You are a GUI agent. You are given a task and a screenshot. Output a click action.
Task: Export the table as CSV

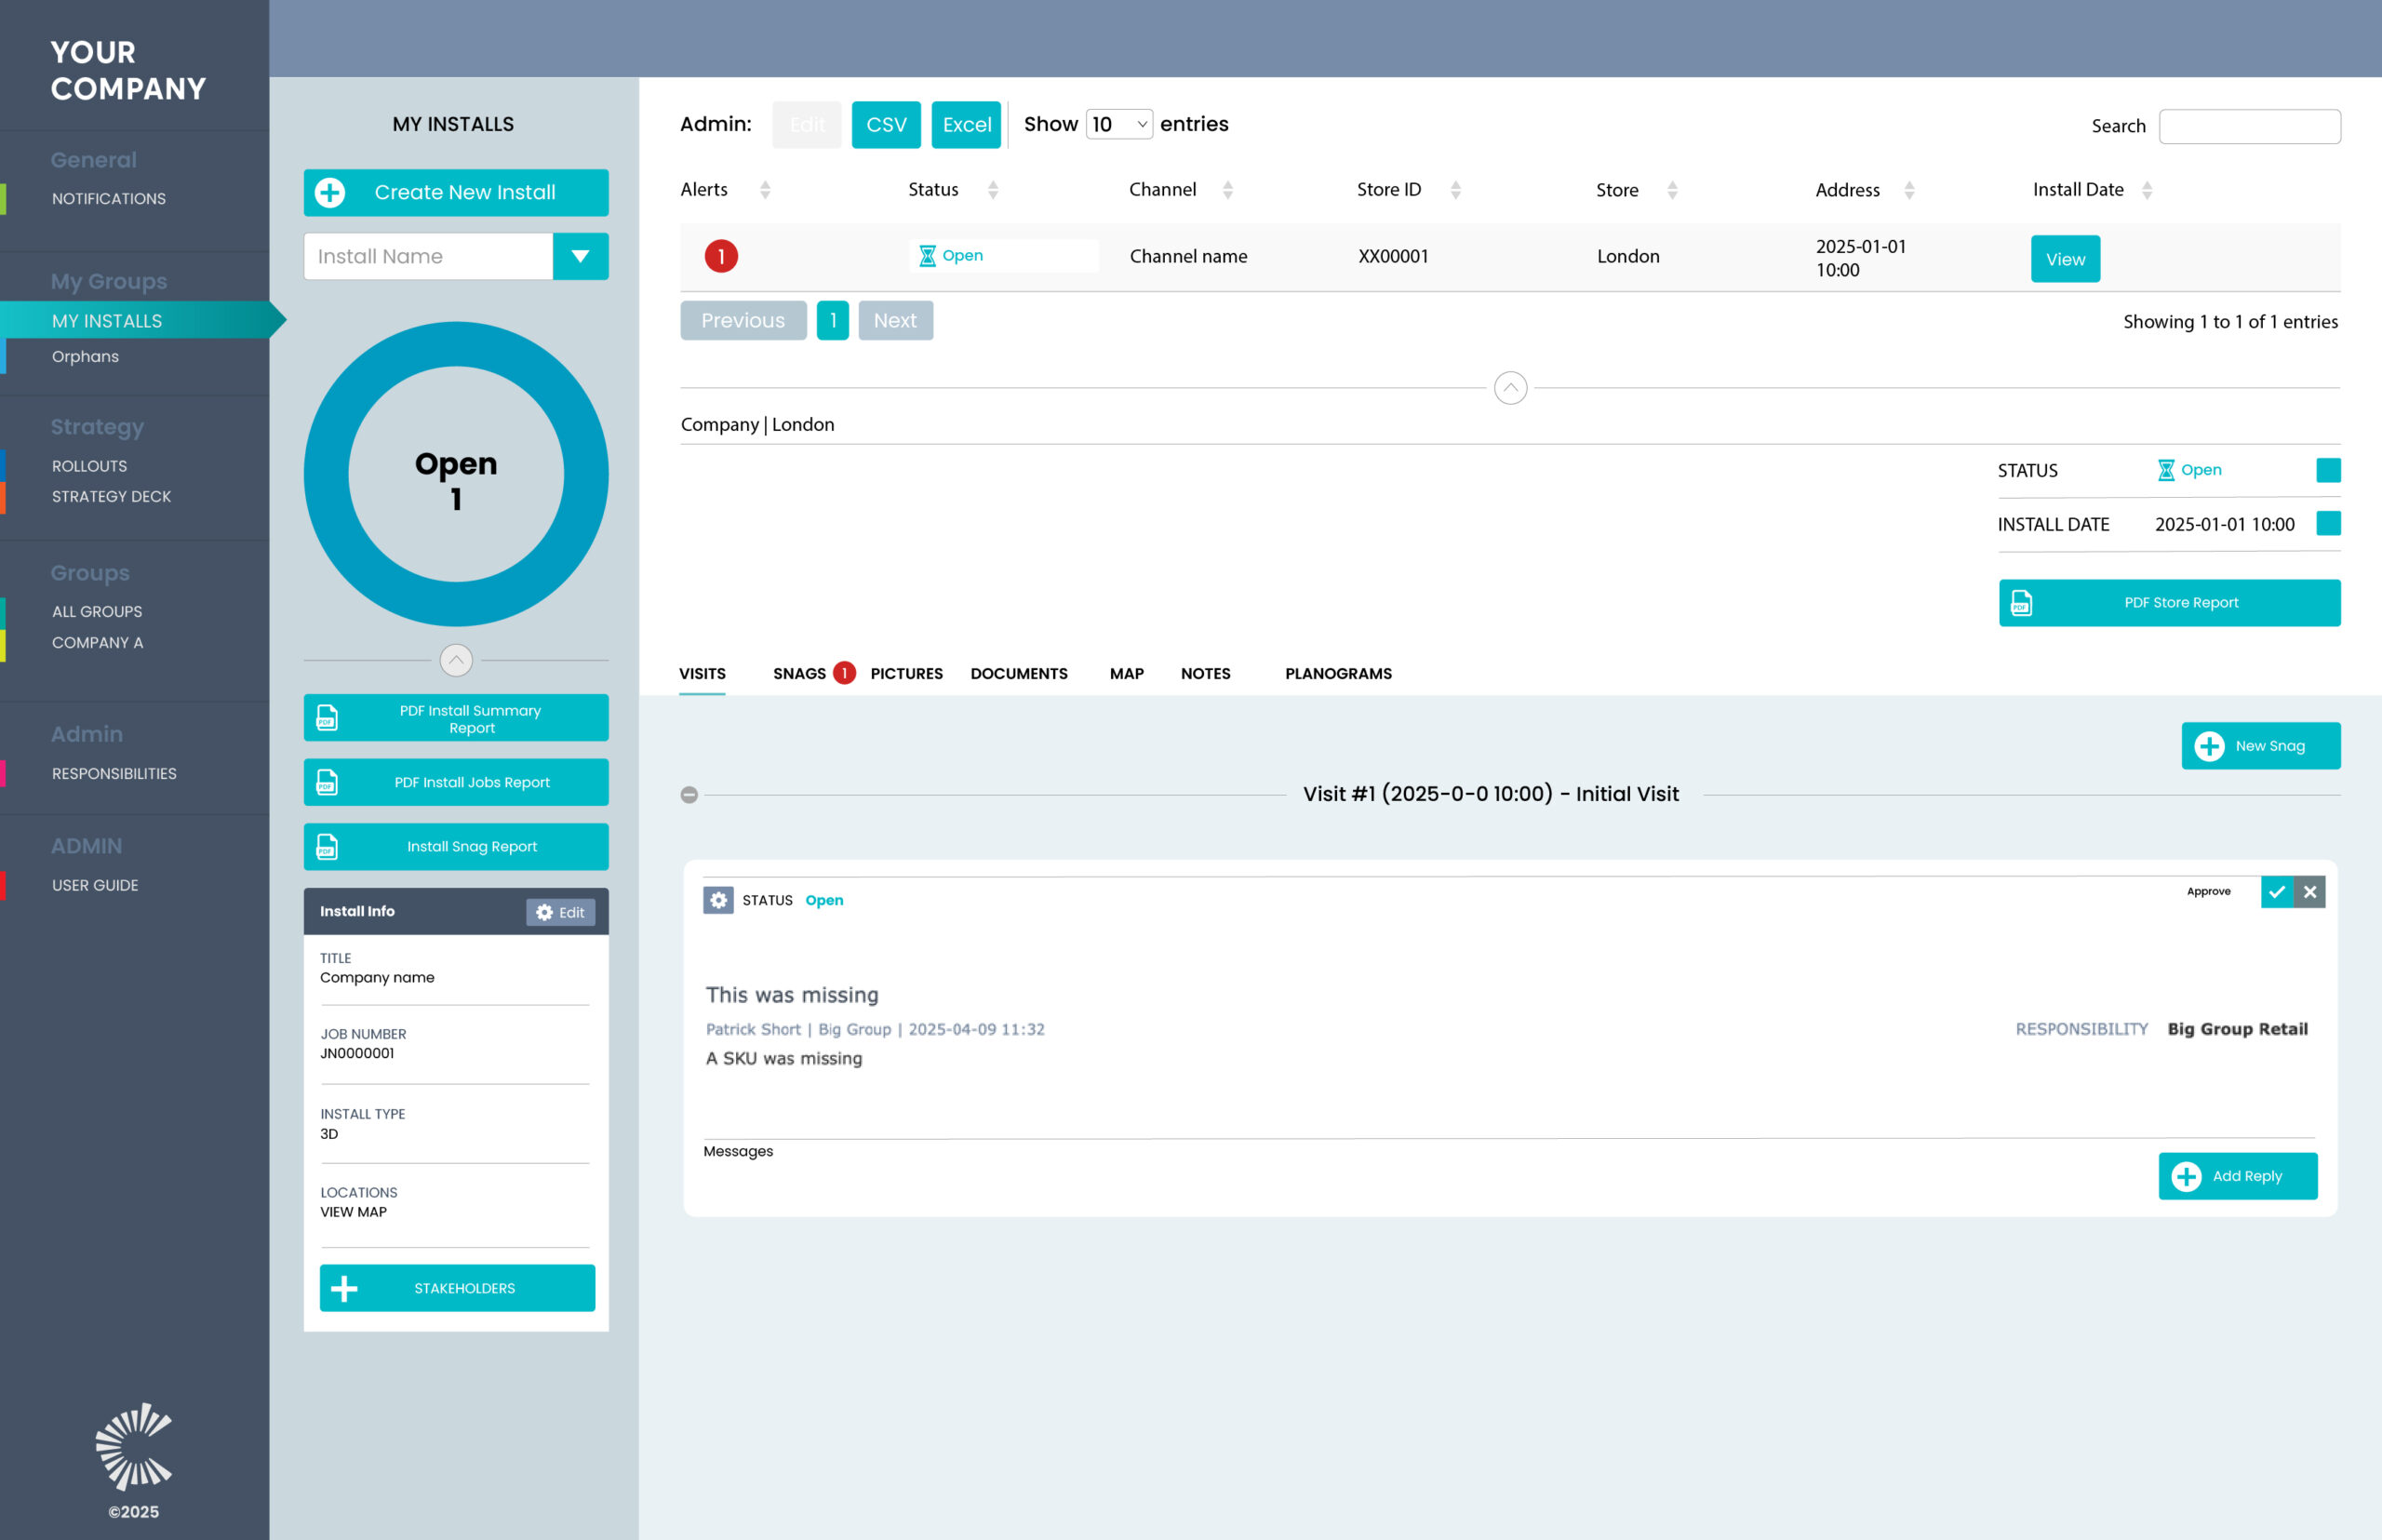pos(886,124)
